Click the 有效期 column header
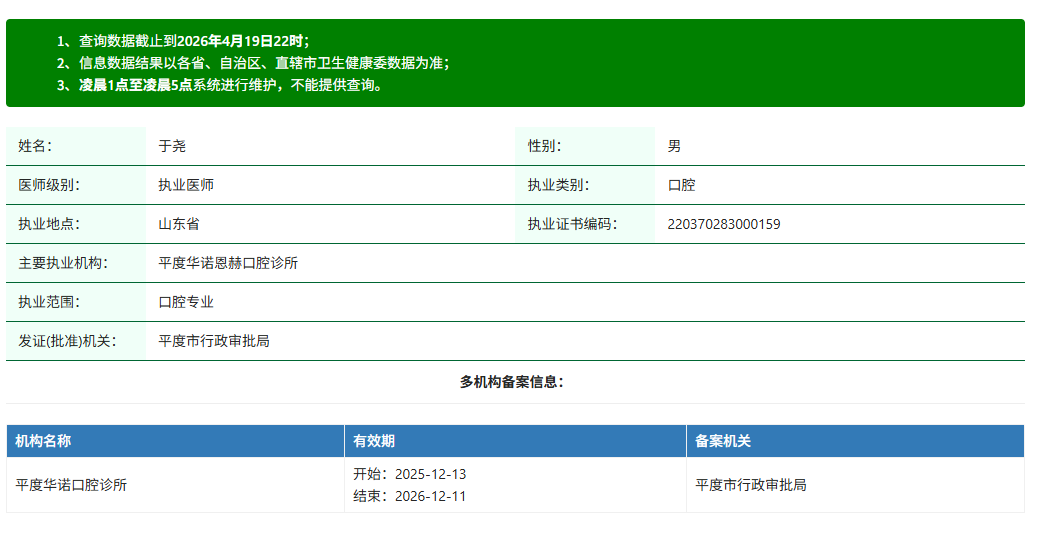This screenshot has width=1038, height=551. (374, 441)
